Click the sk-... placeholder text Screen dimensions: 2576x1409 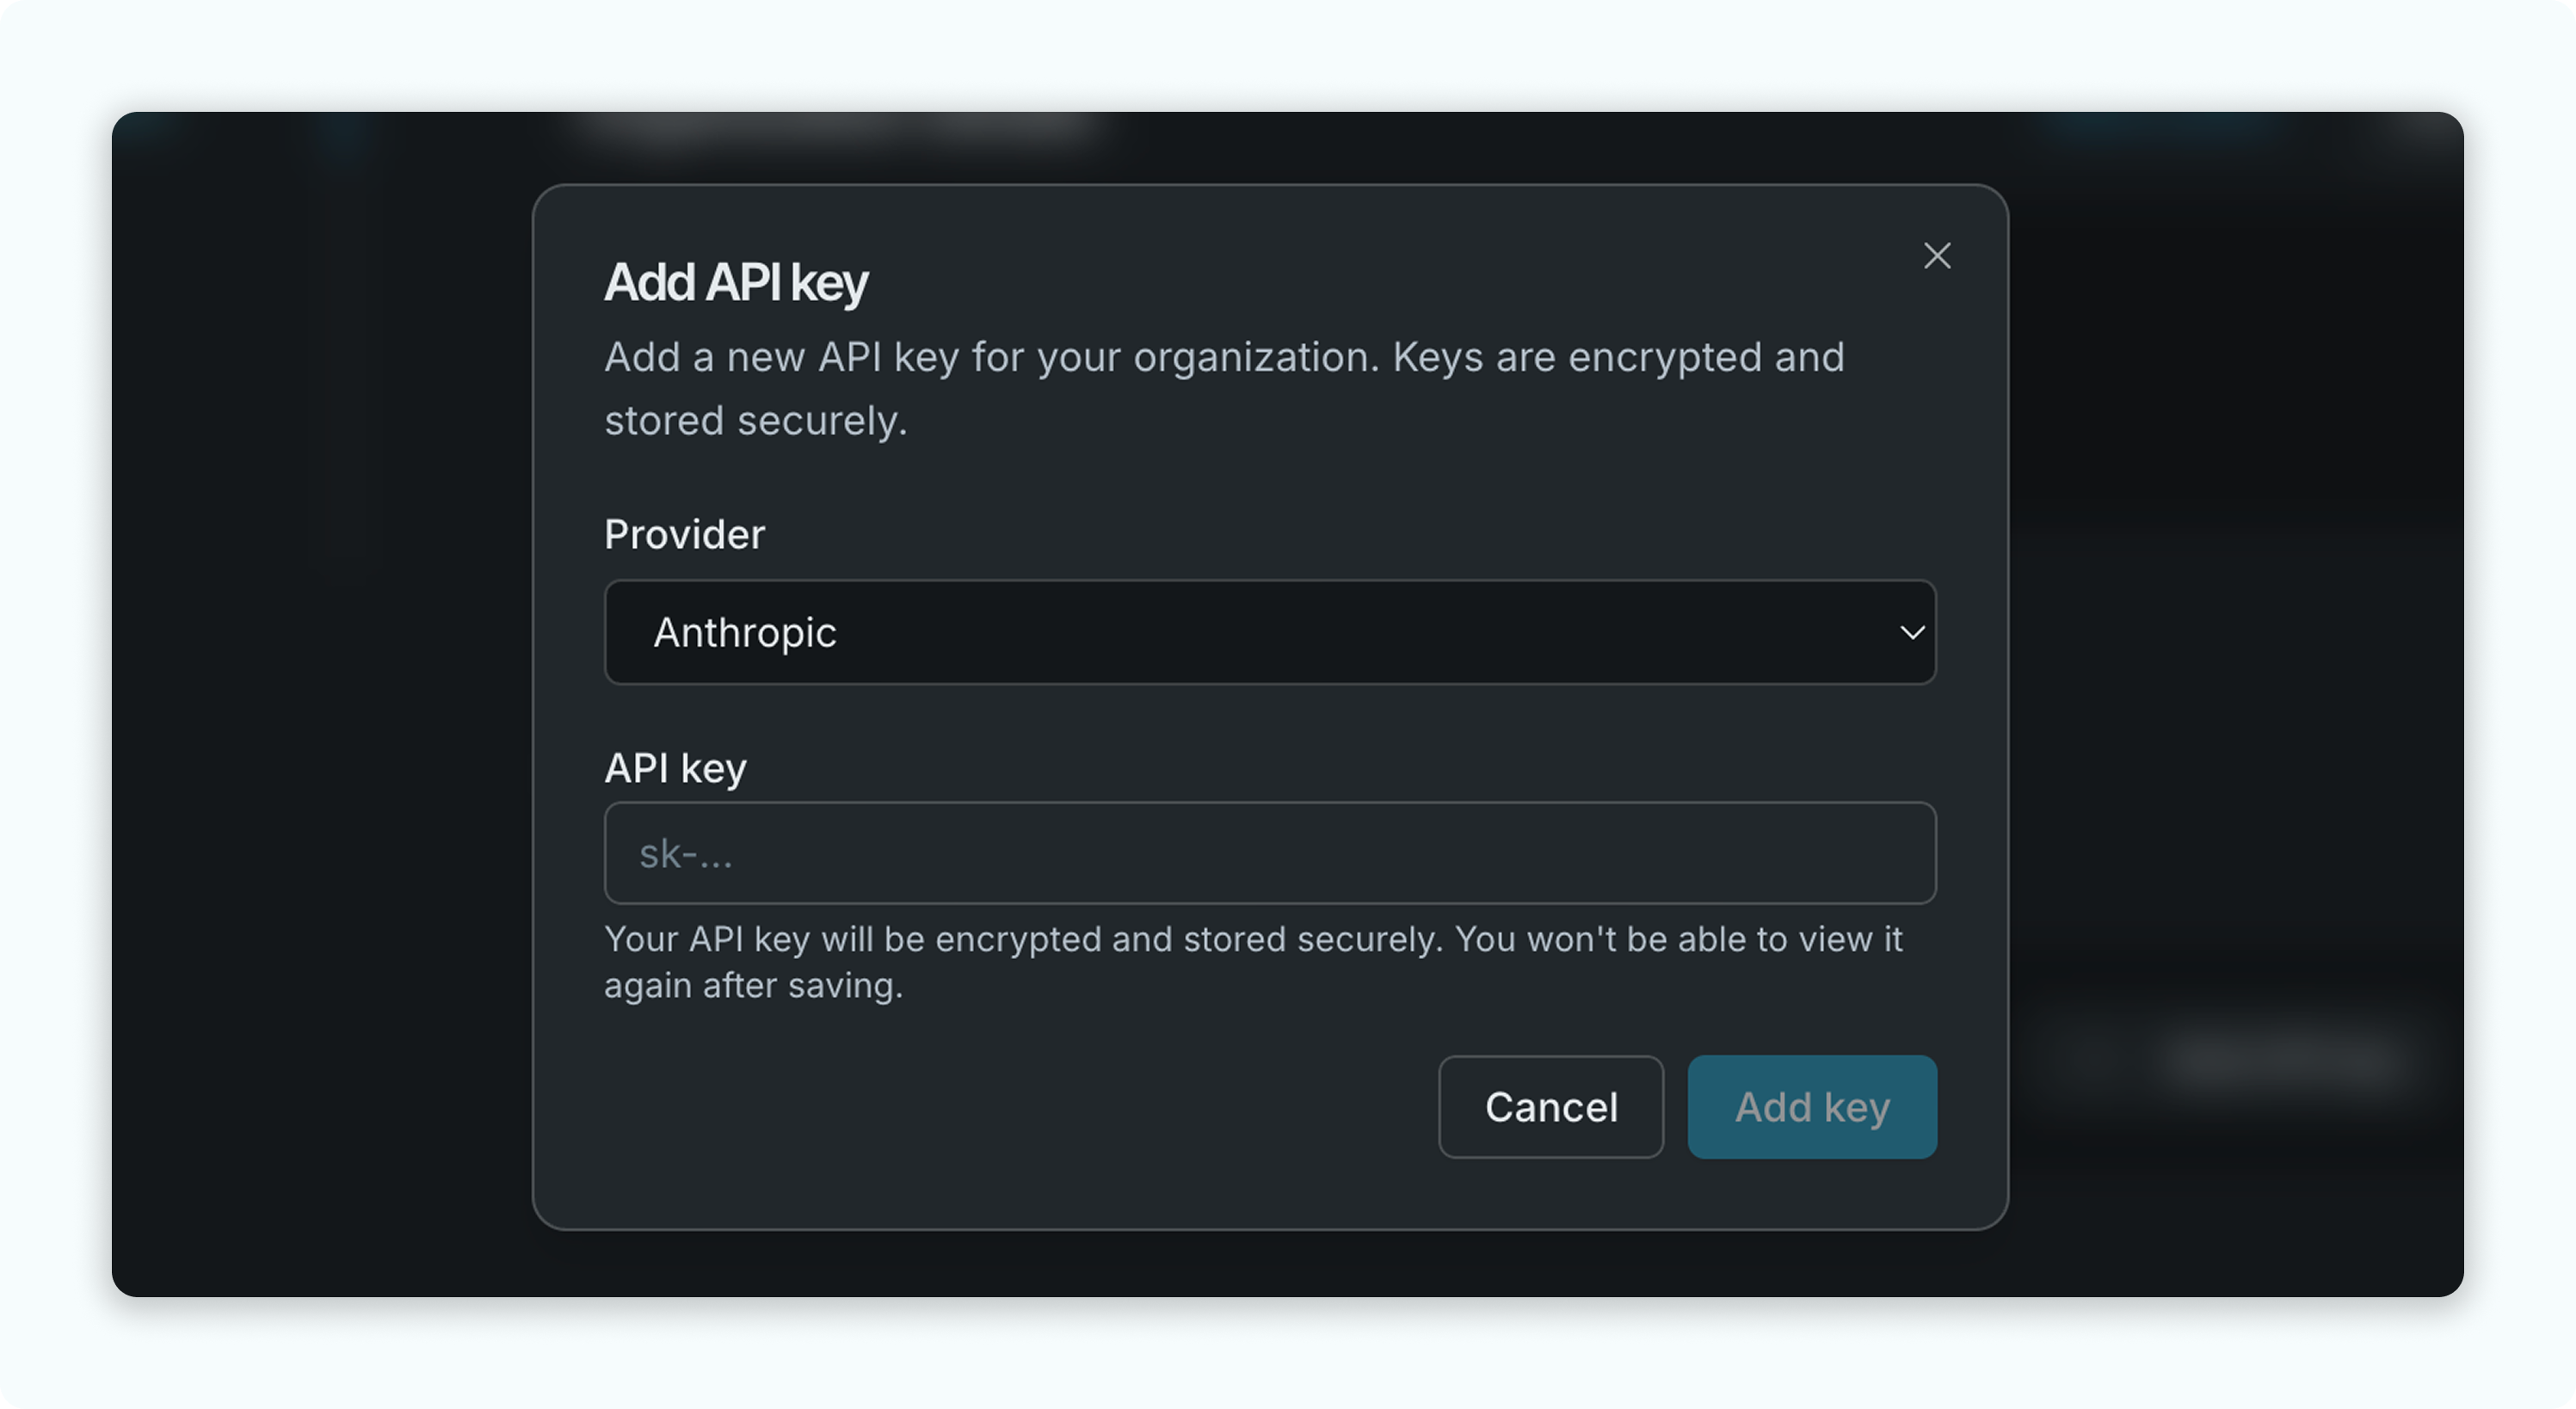[686, 854]
